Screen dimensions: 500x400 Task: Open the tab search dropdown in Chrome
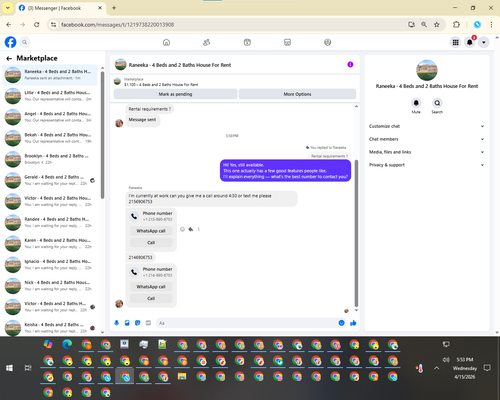[x=7, y=8]
